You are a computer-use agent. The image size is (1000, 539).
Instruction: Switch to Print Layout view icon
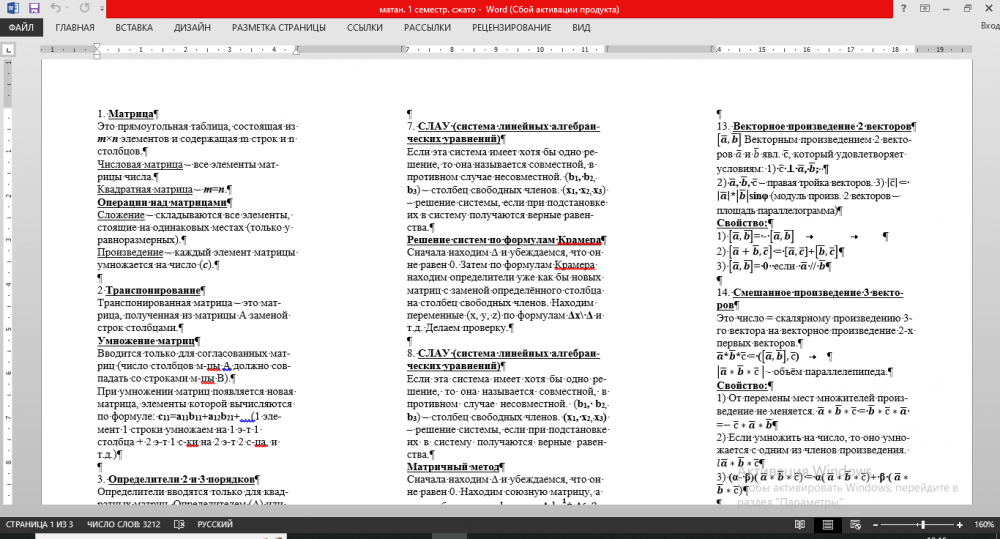click(x=828, y=524)
